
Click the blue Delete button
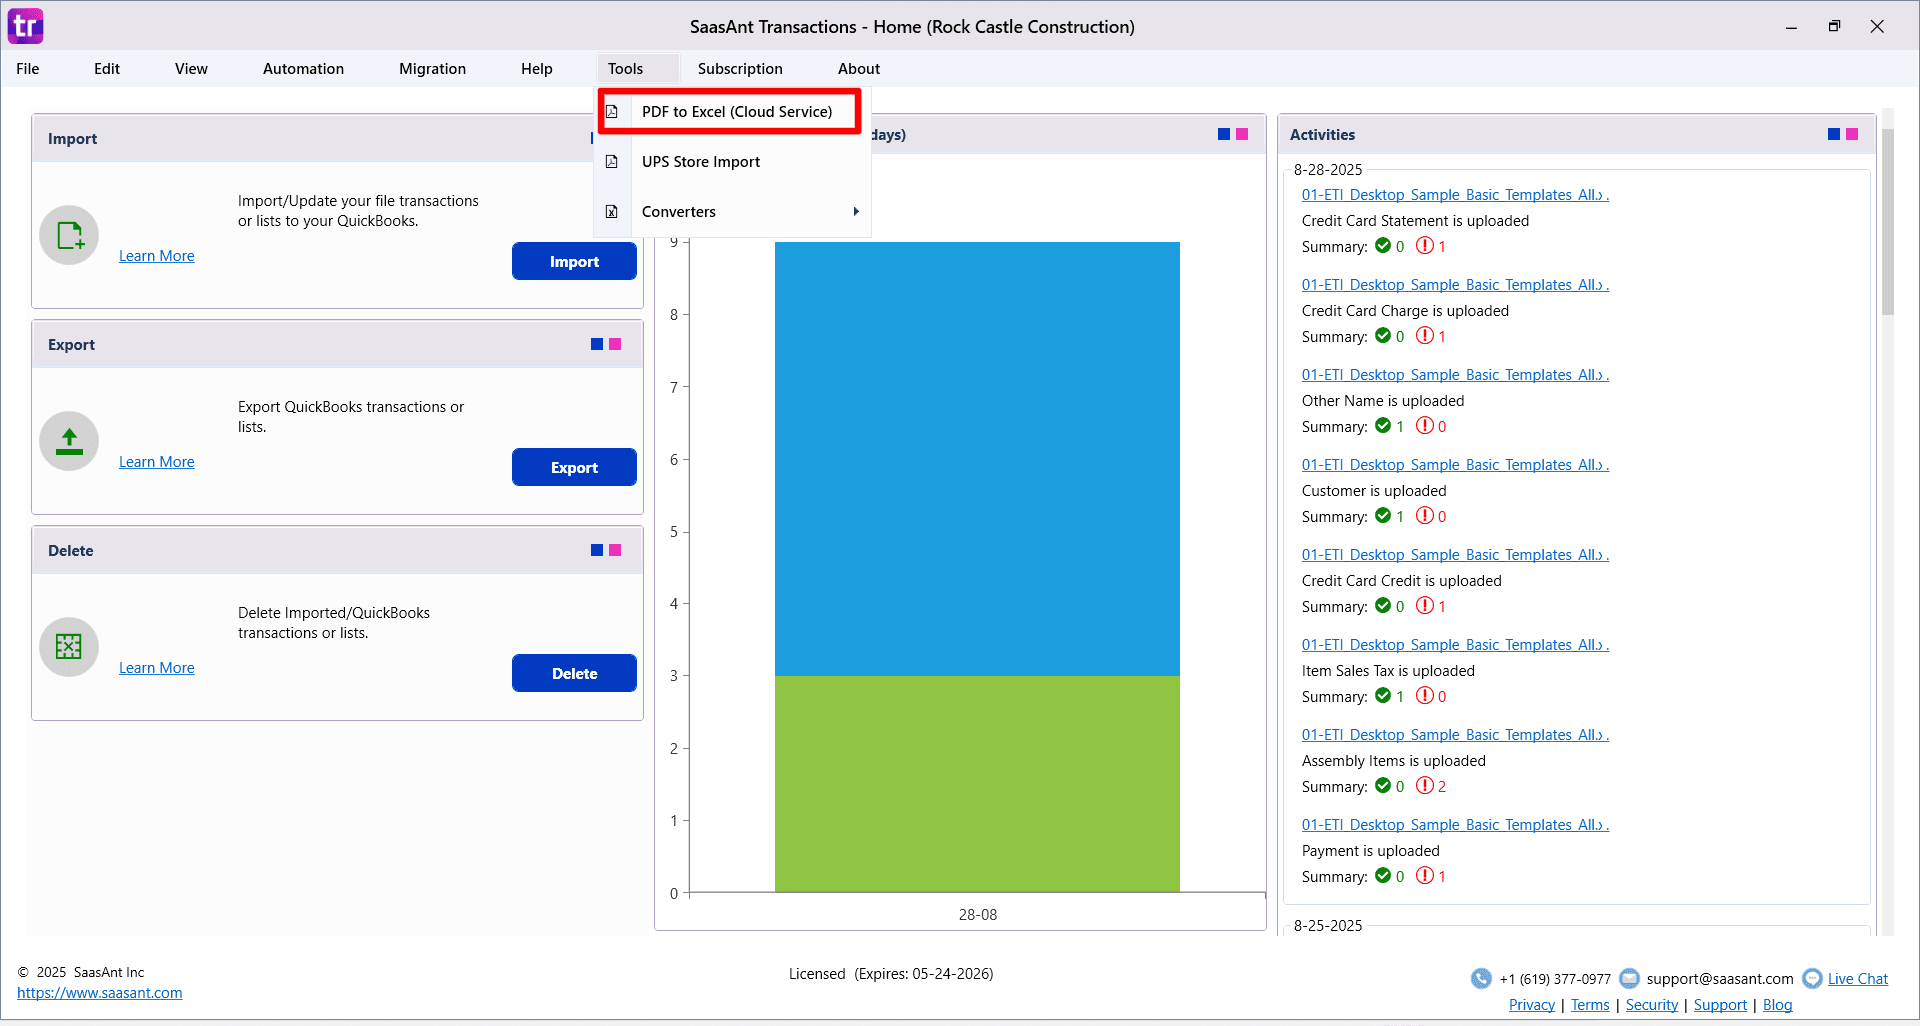pyautogui.click(x=574, y=673)
